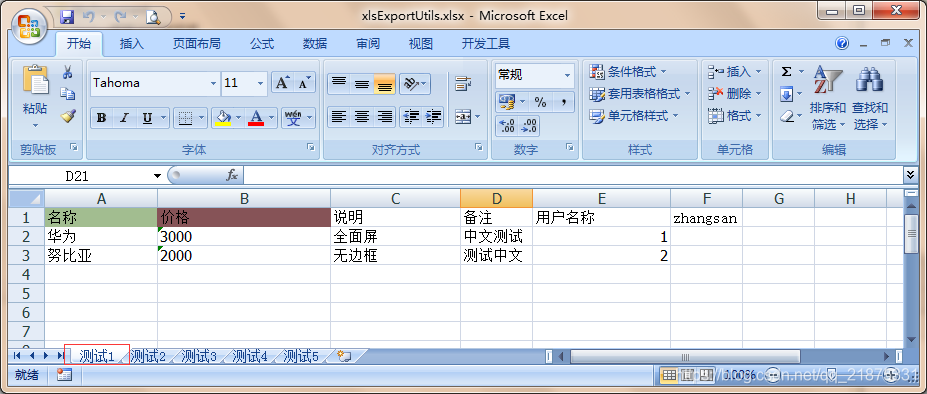Open the font size 11 dropdown
The width and height of the screenshot is (927, 394).
[x=261, y=83]
